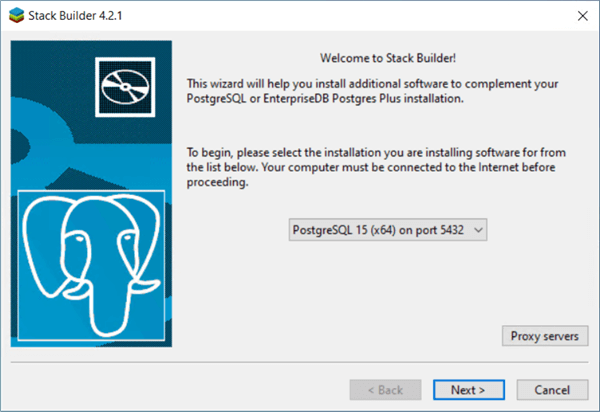Click the PostgreSQL elephant logo
The image size is (600, 412).
coord(91,265)
